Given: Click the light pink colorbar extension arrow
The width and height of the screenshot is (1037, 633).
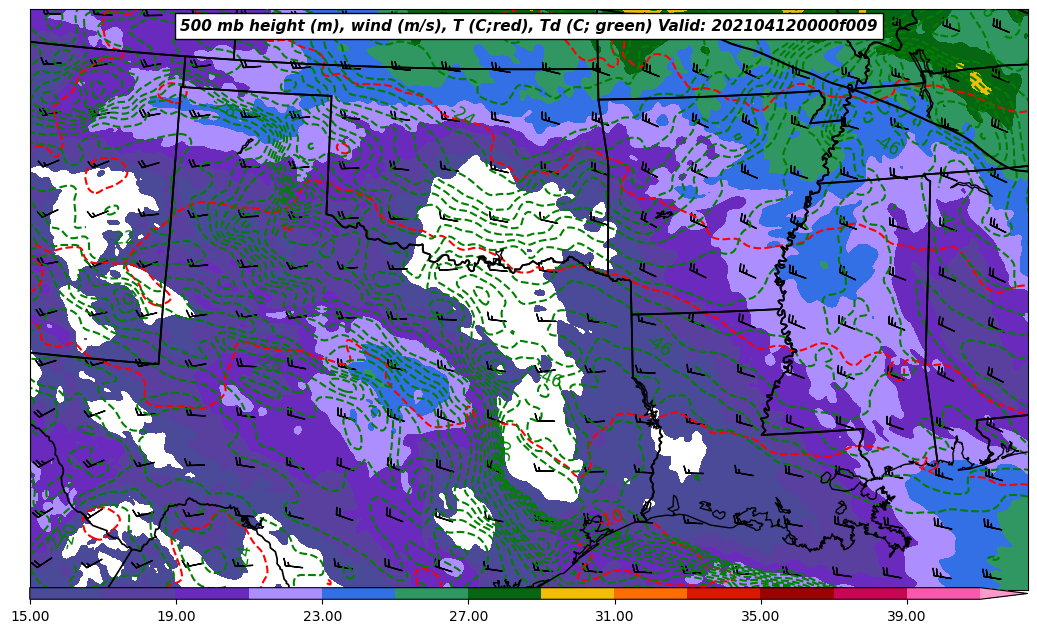Looking at the screenshot, I should point(1002,593).
